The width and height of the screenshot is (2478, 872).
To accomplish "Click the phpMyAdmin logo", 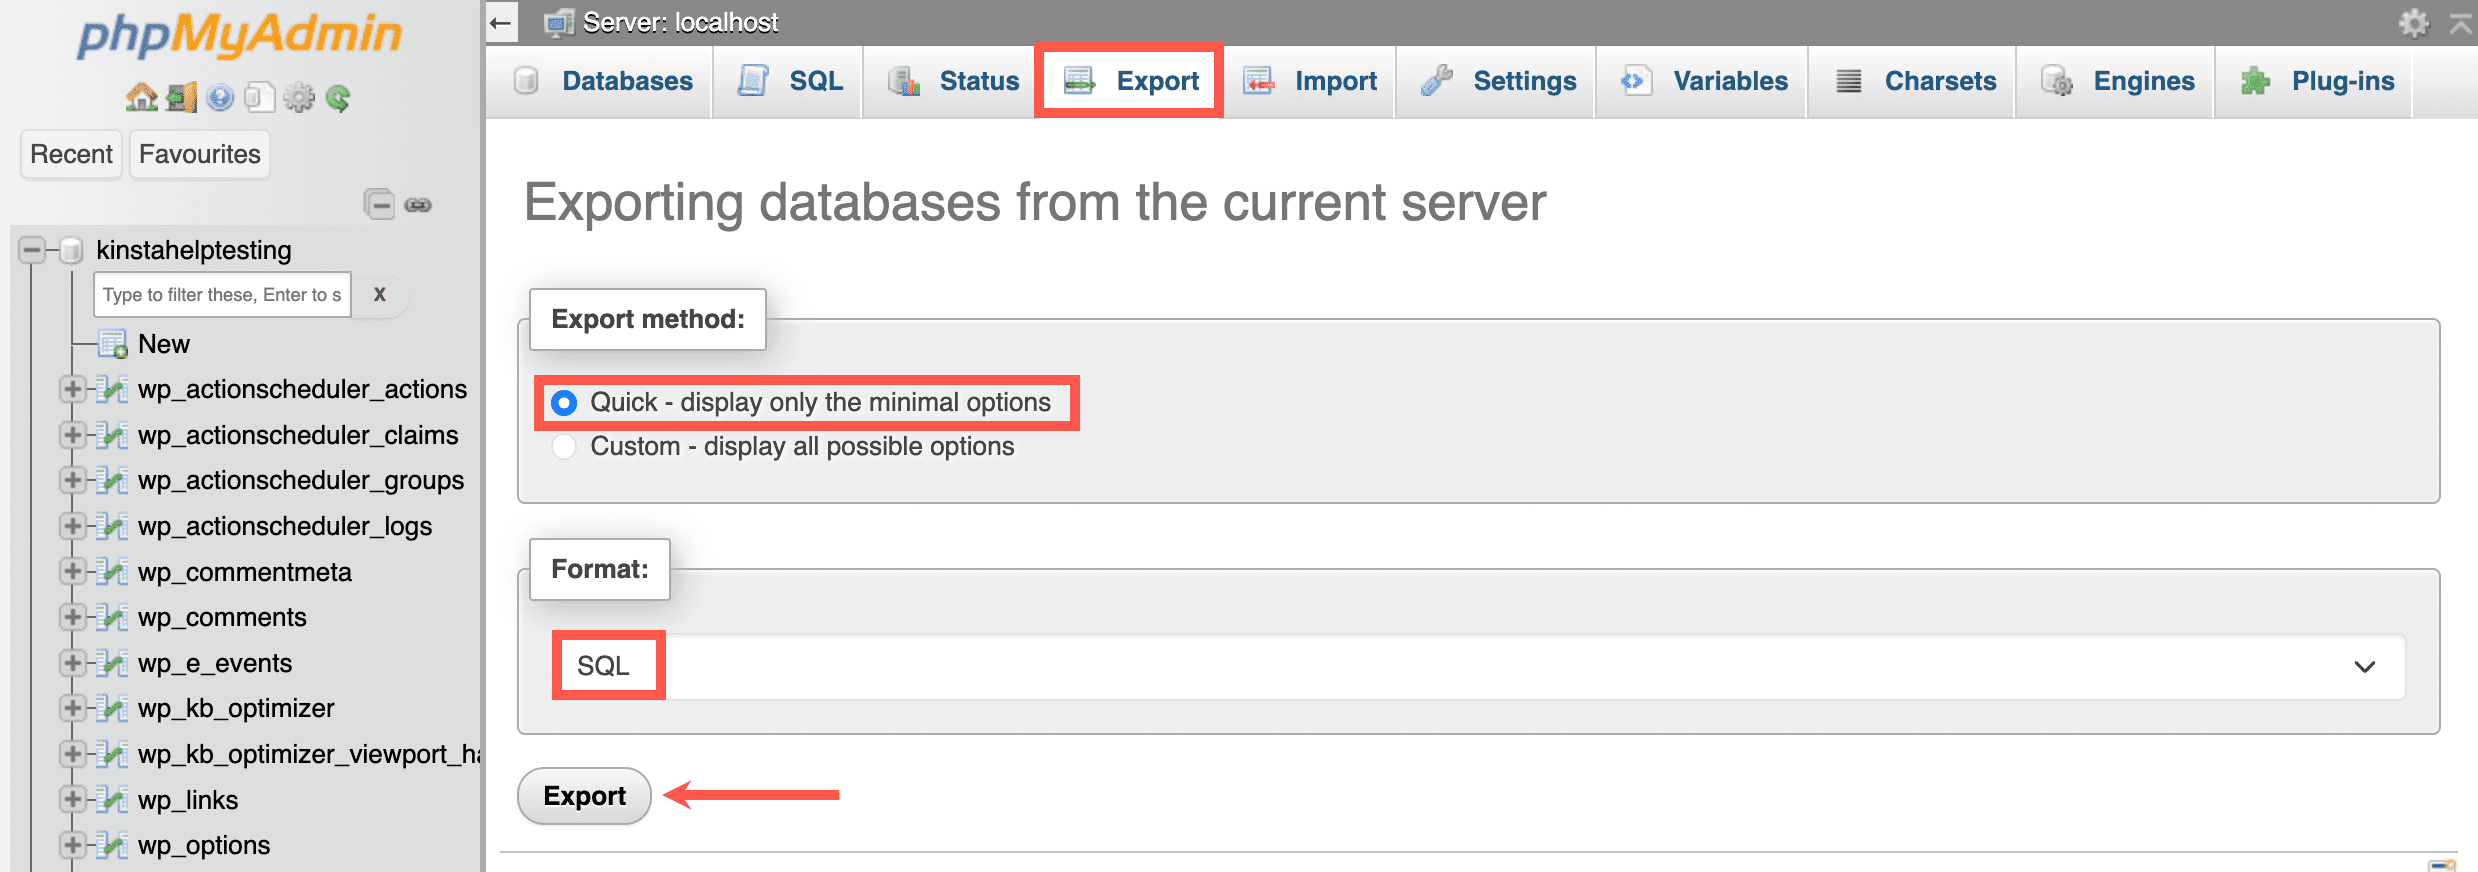I will coord(240,35).
